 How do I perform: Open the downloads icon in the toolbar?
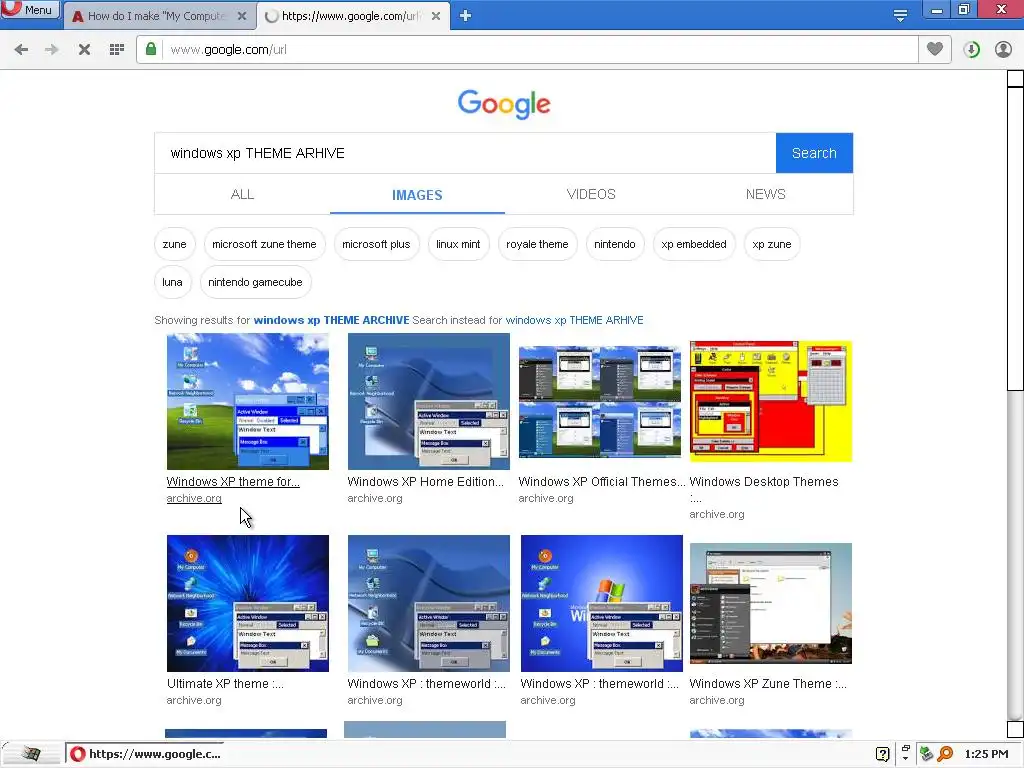tap(971, 50)
